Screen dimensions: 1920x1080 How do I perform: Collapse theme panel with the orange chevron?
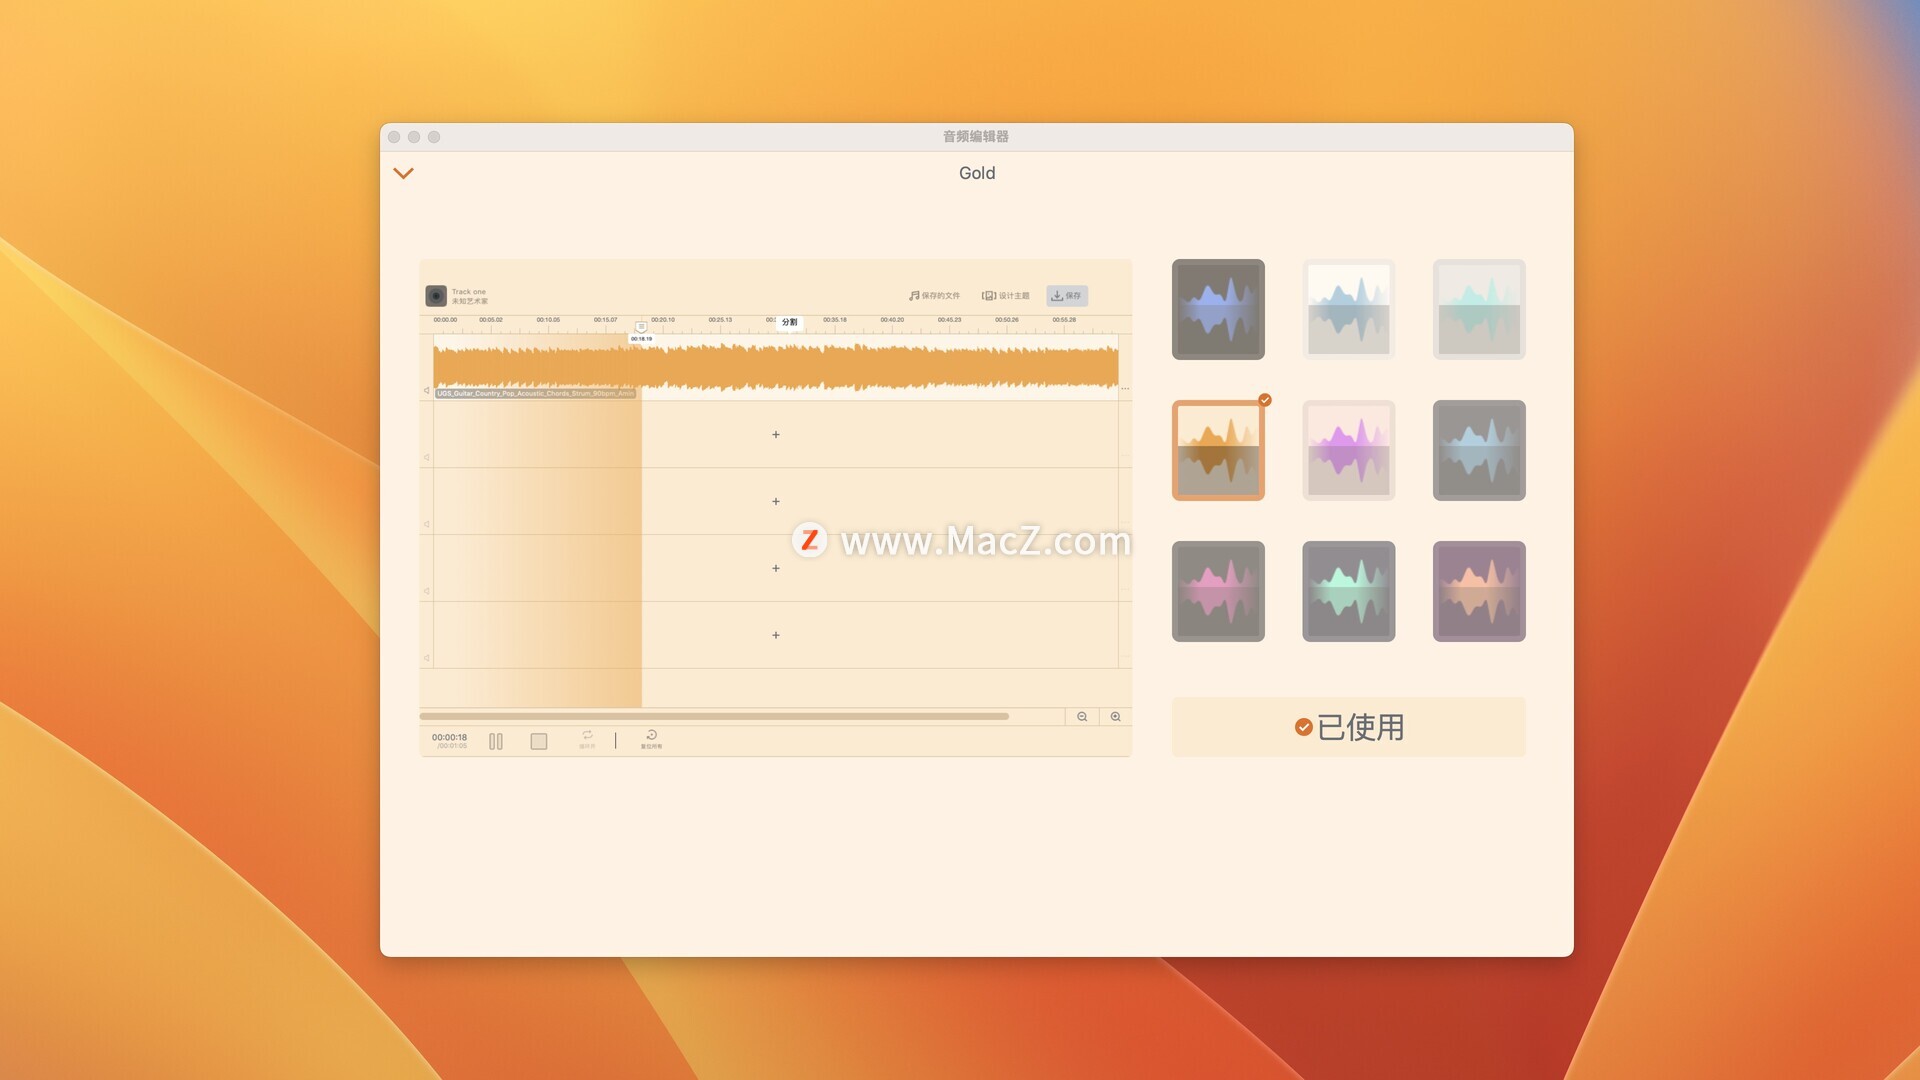click(x=403, y=173)
